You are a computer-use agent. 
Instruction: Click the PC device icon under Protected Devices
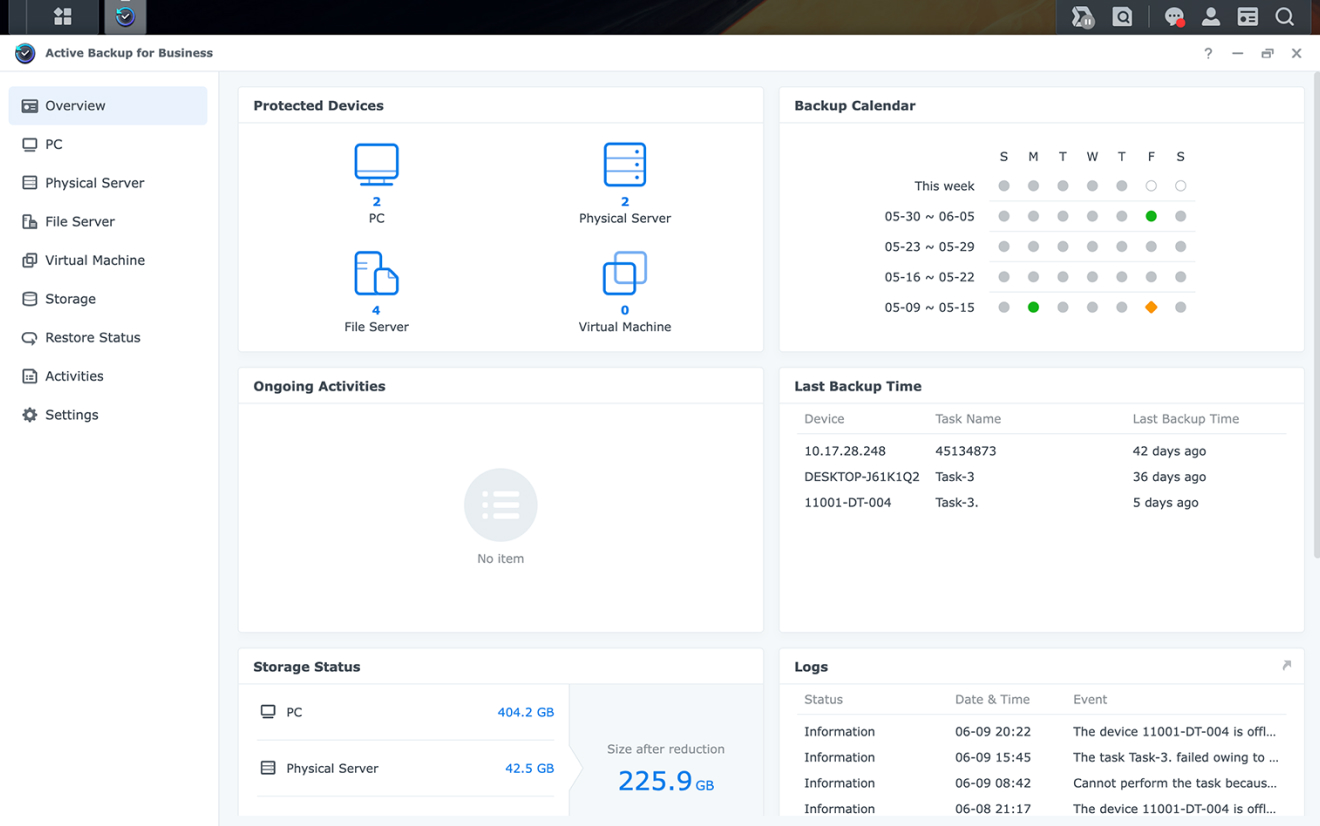click(x=376, y=163)
